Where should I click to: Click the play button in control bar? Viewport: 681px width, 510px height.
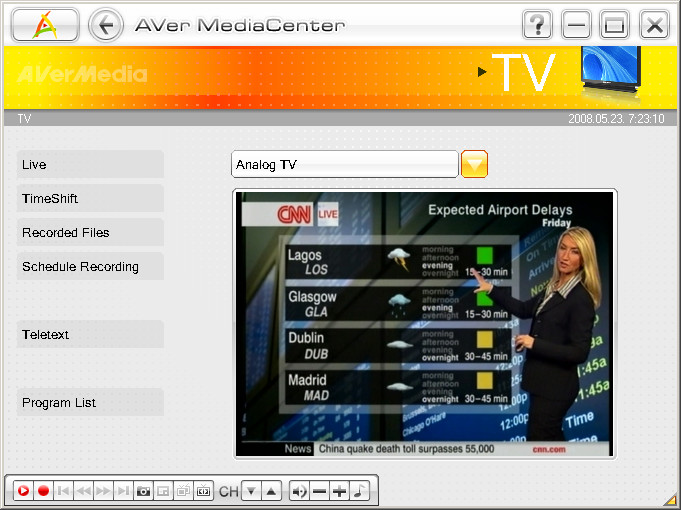point(23,491)
